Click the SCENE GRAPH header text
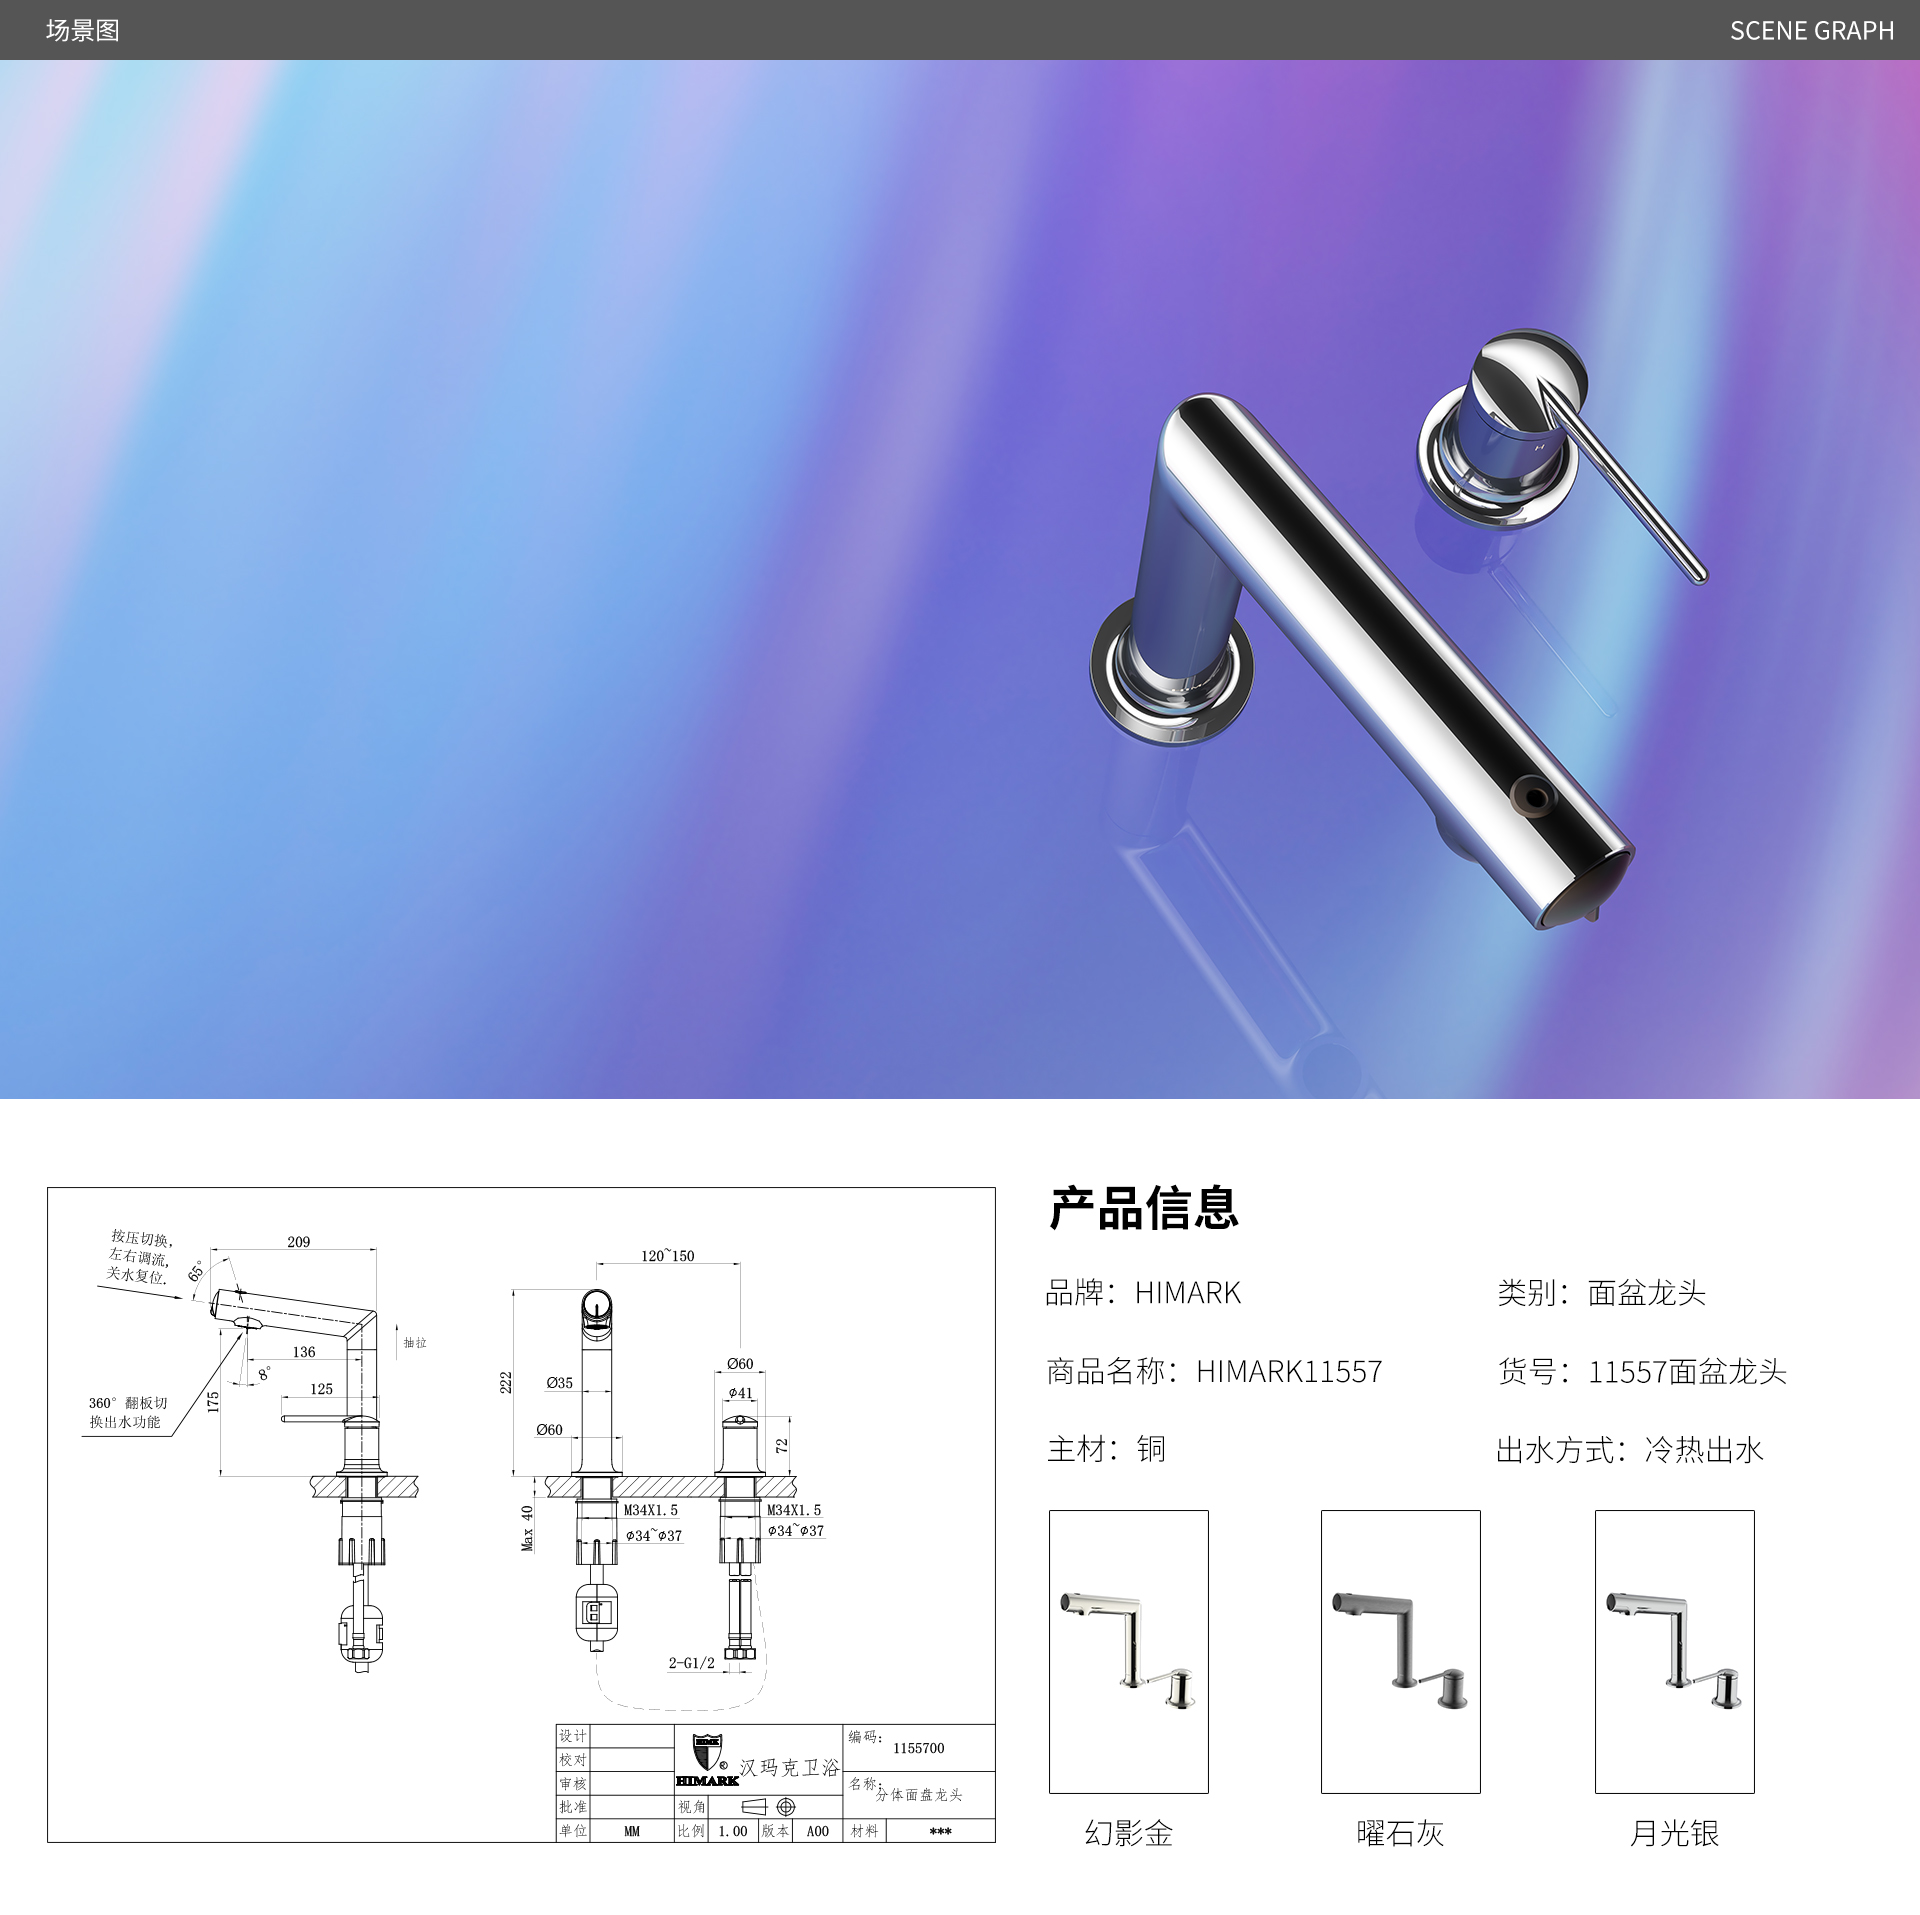The image size is (1920, 1915). point(1811,30)
